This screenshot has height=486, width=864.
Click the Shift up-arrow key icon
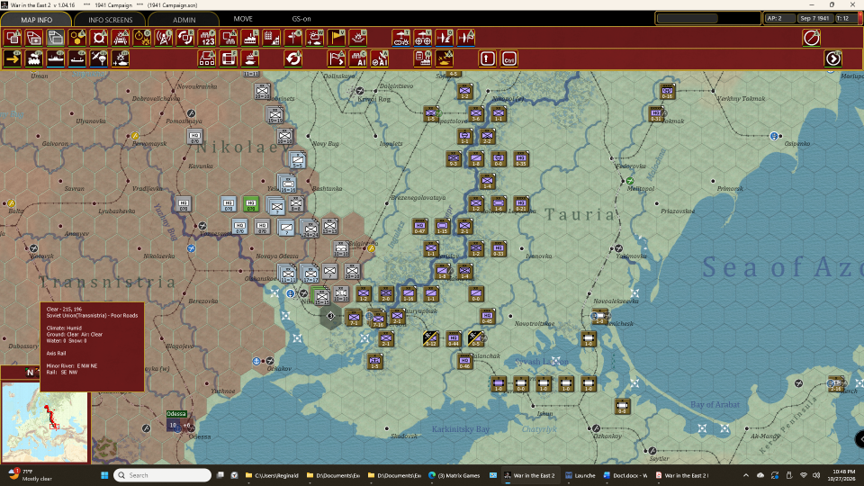click(487, 58)
